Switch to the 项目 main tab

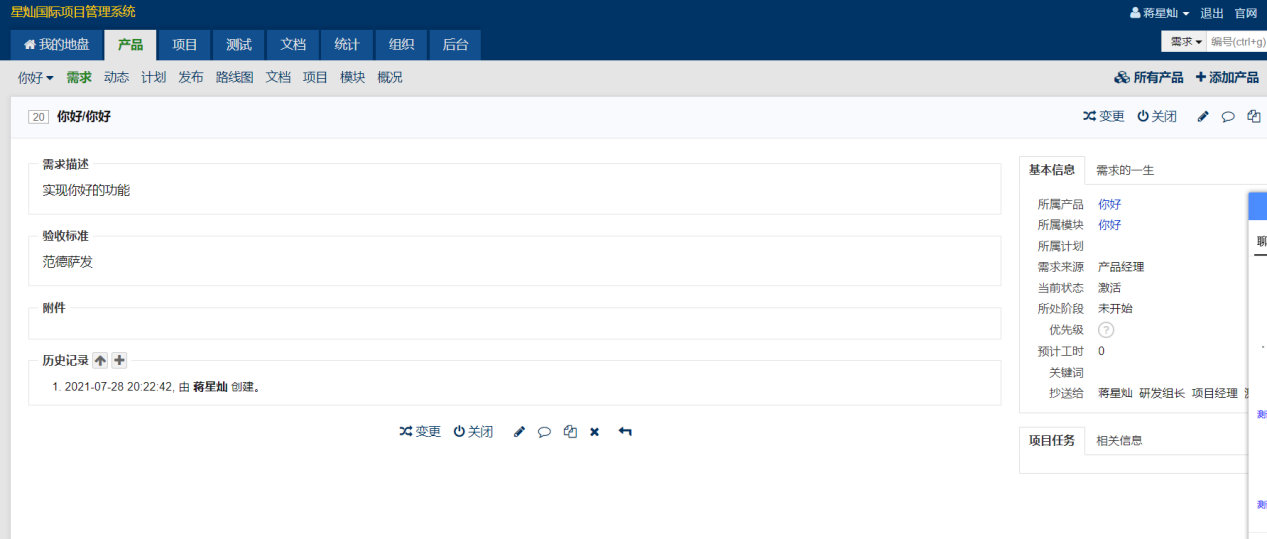pos(185,45)
